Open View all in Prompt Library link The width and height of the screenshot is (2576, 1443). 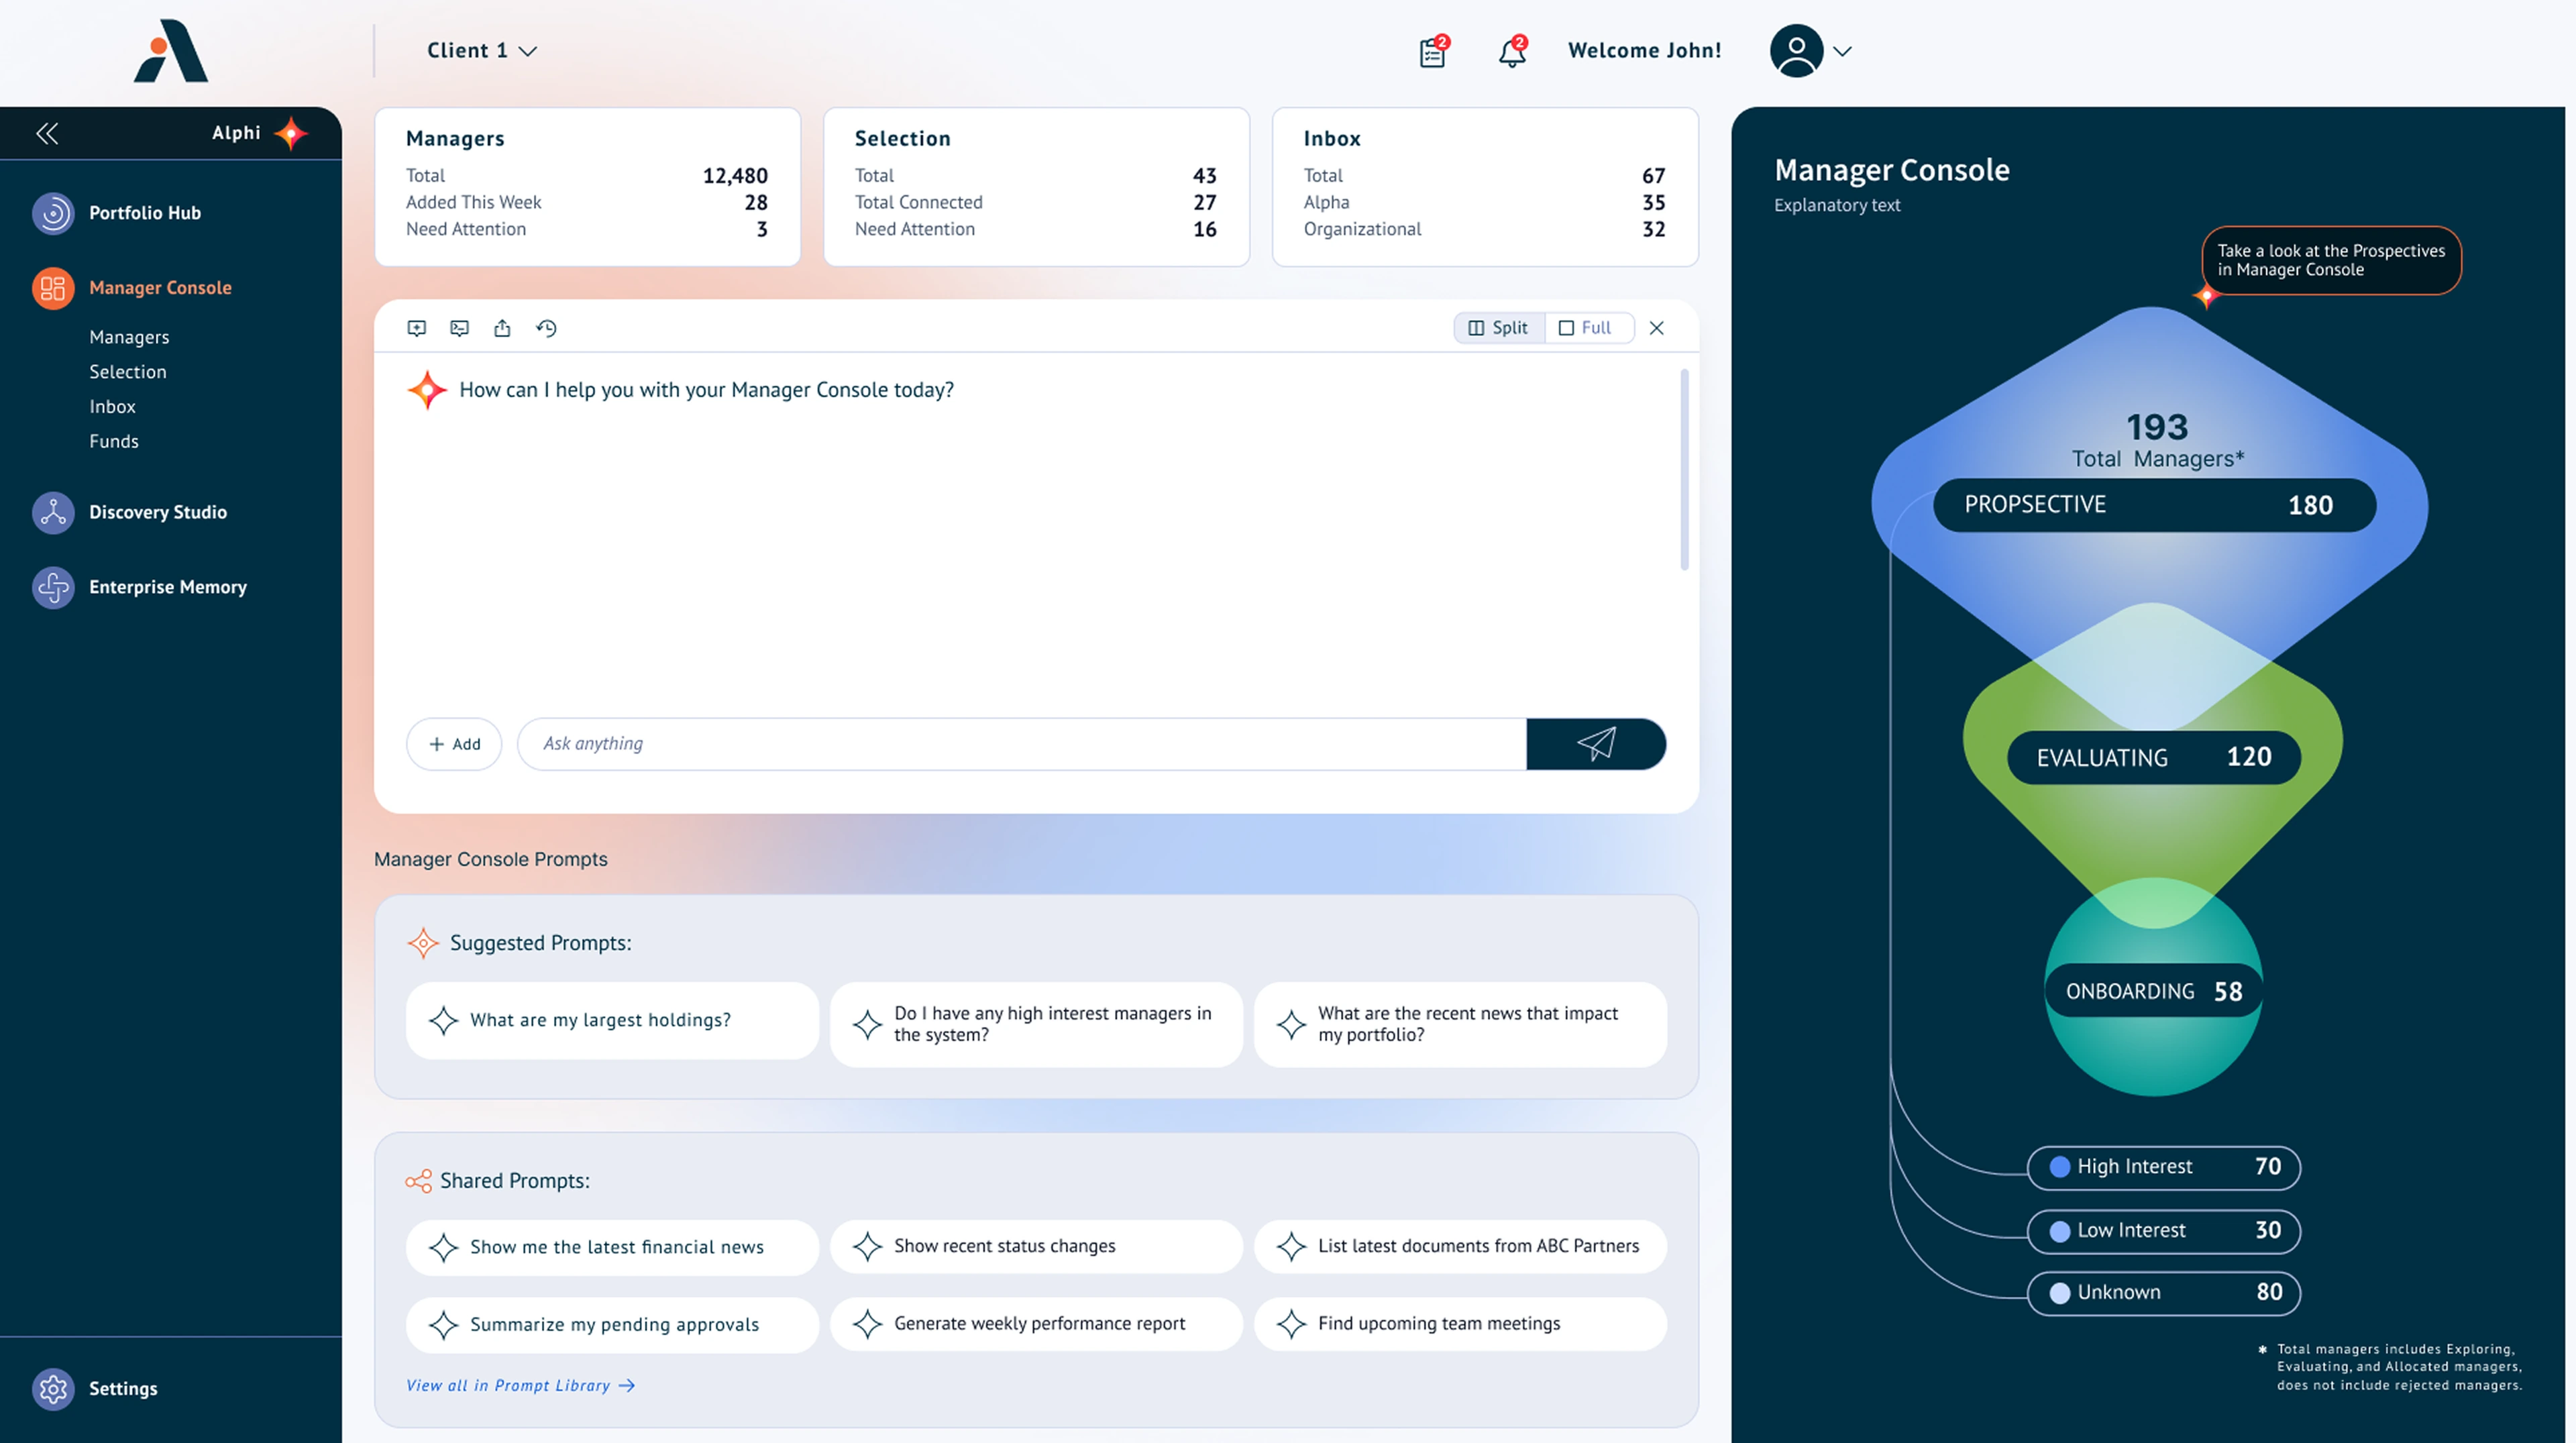click(x=520, y=1385)
